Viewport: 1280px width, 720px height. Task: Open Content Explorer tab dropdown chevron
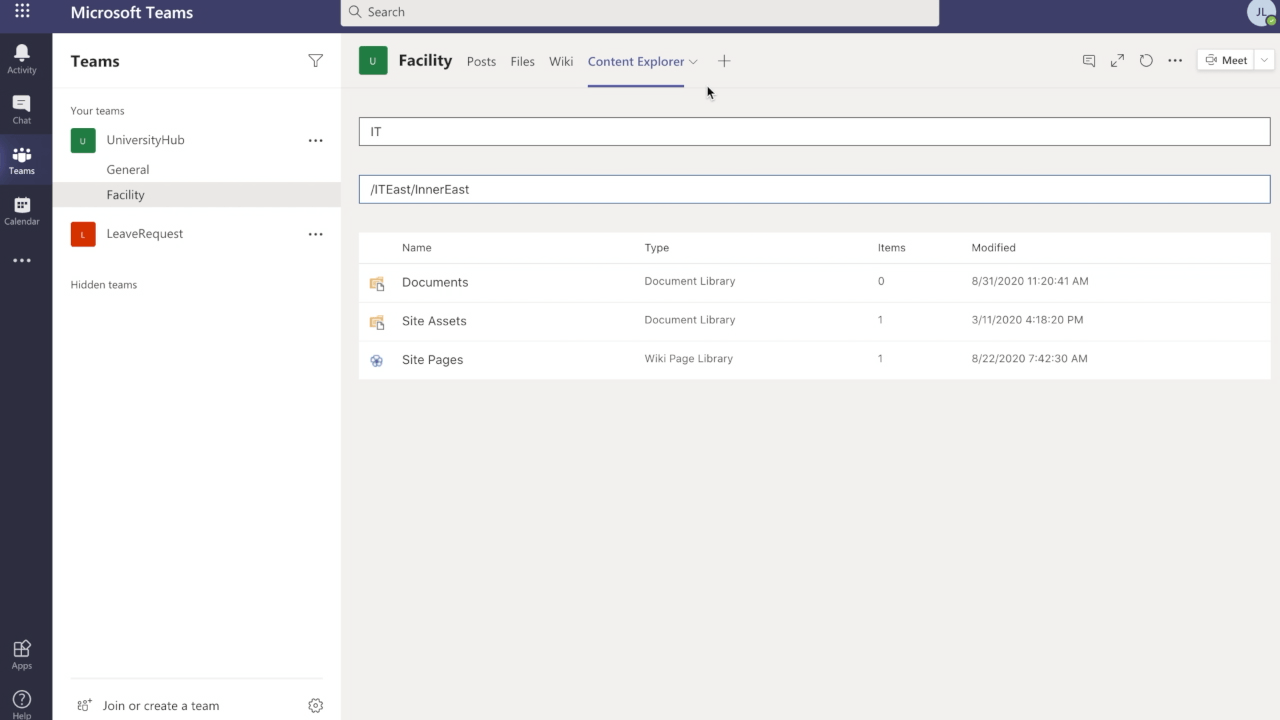[x=693, y=62]
